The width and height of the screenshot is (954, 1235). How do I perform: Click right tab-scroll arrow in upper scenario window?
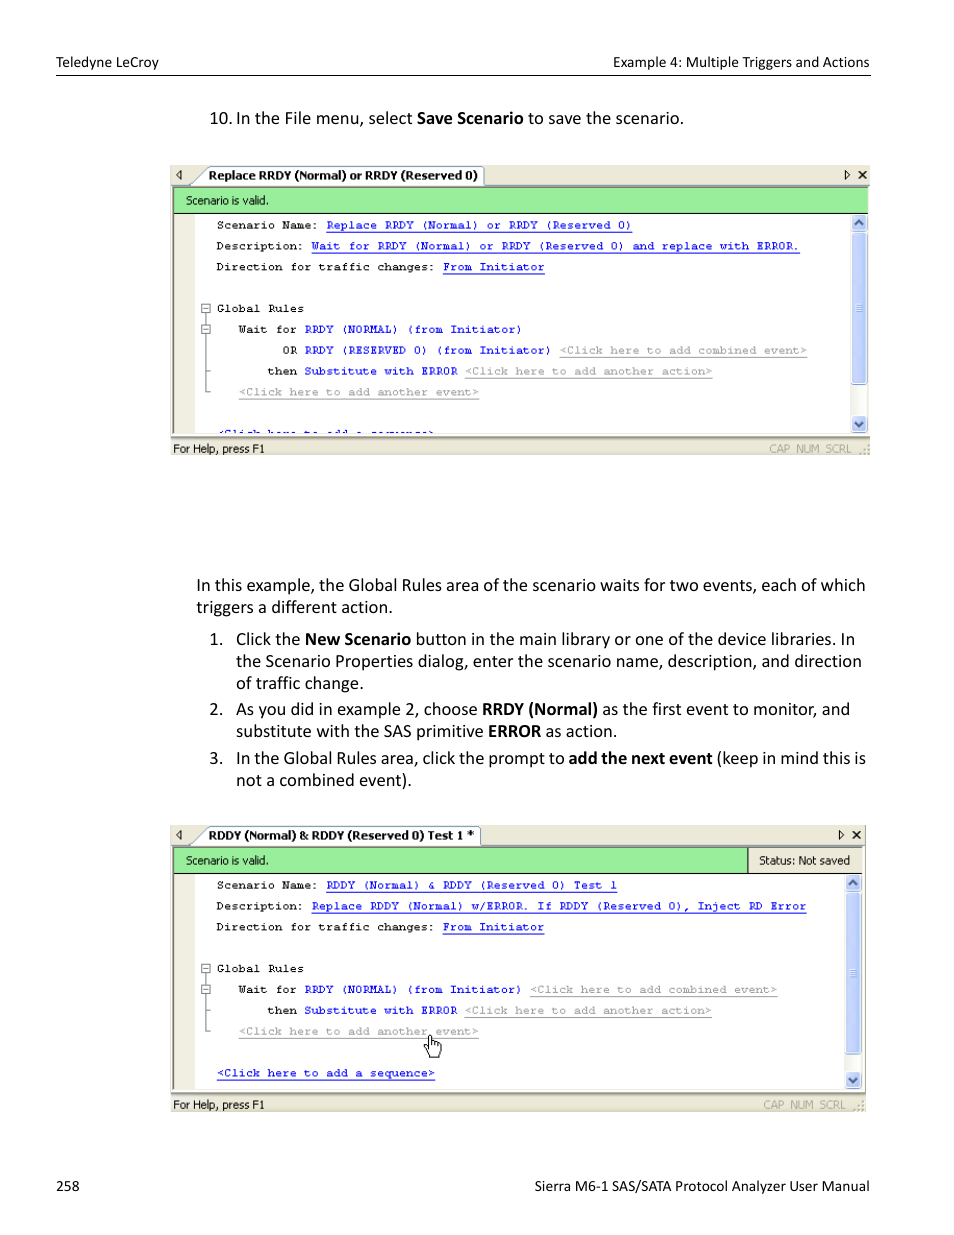coord(847,175)
